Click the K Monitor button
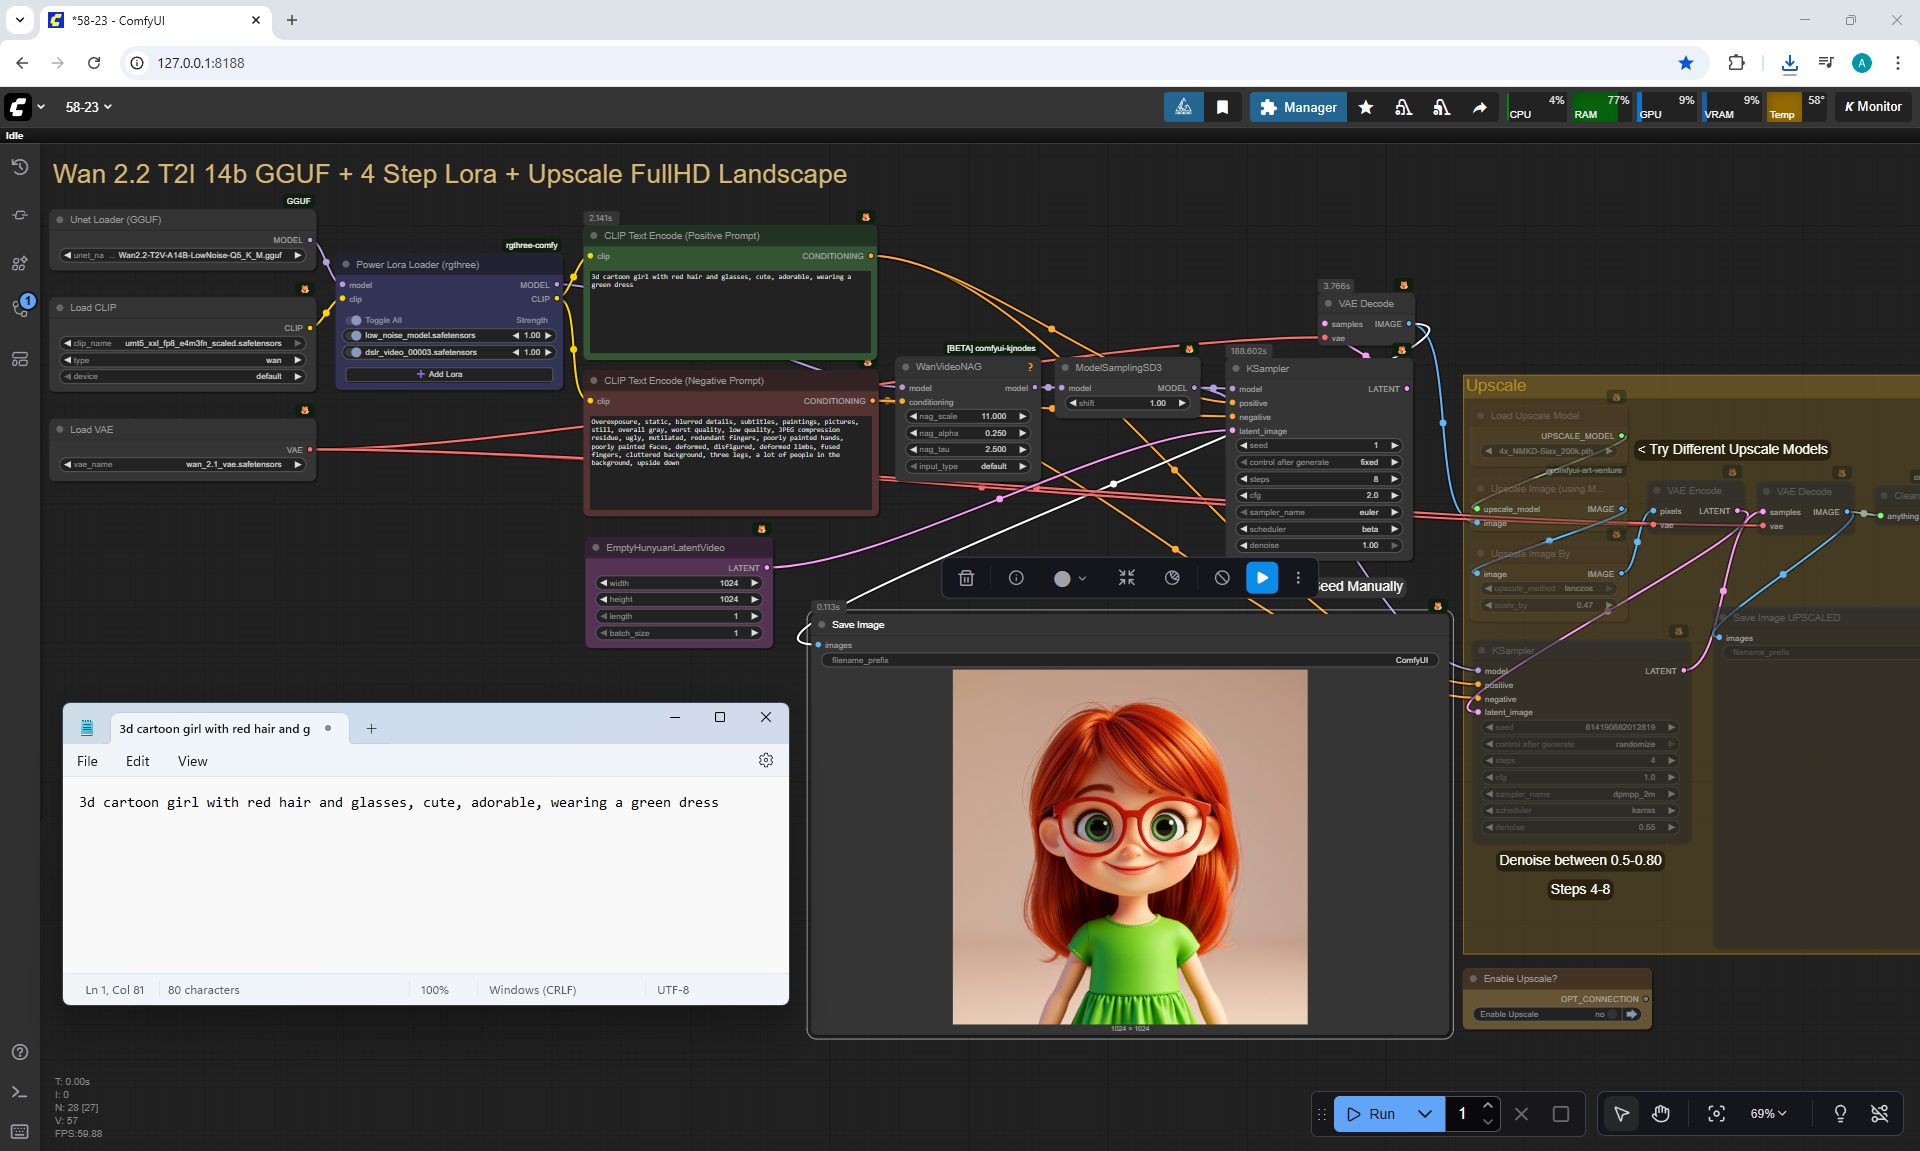The width and height of the screenshot is (1920, 1151). (1873, 107)
